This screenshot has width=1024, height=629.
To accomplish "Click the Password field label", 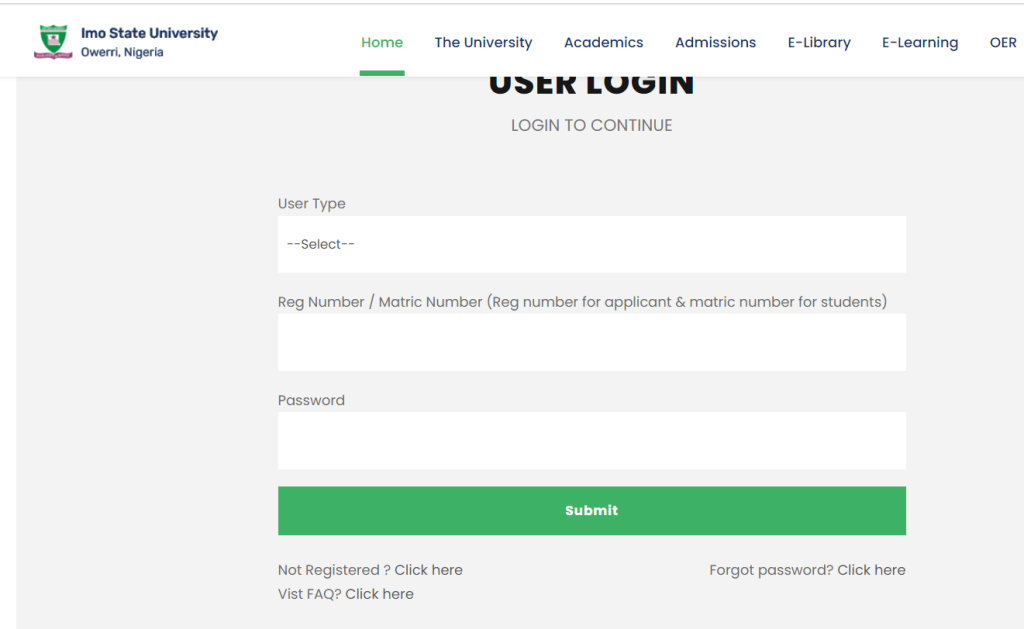I will 311,400.
